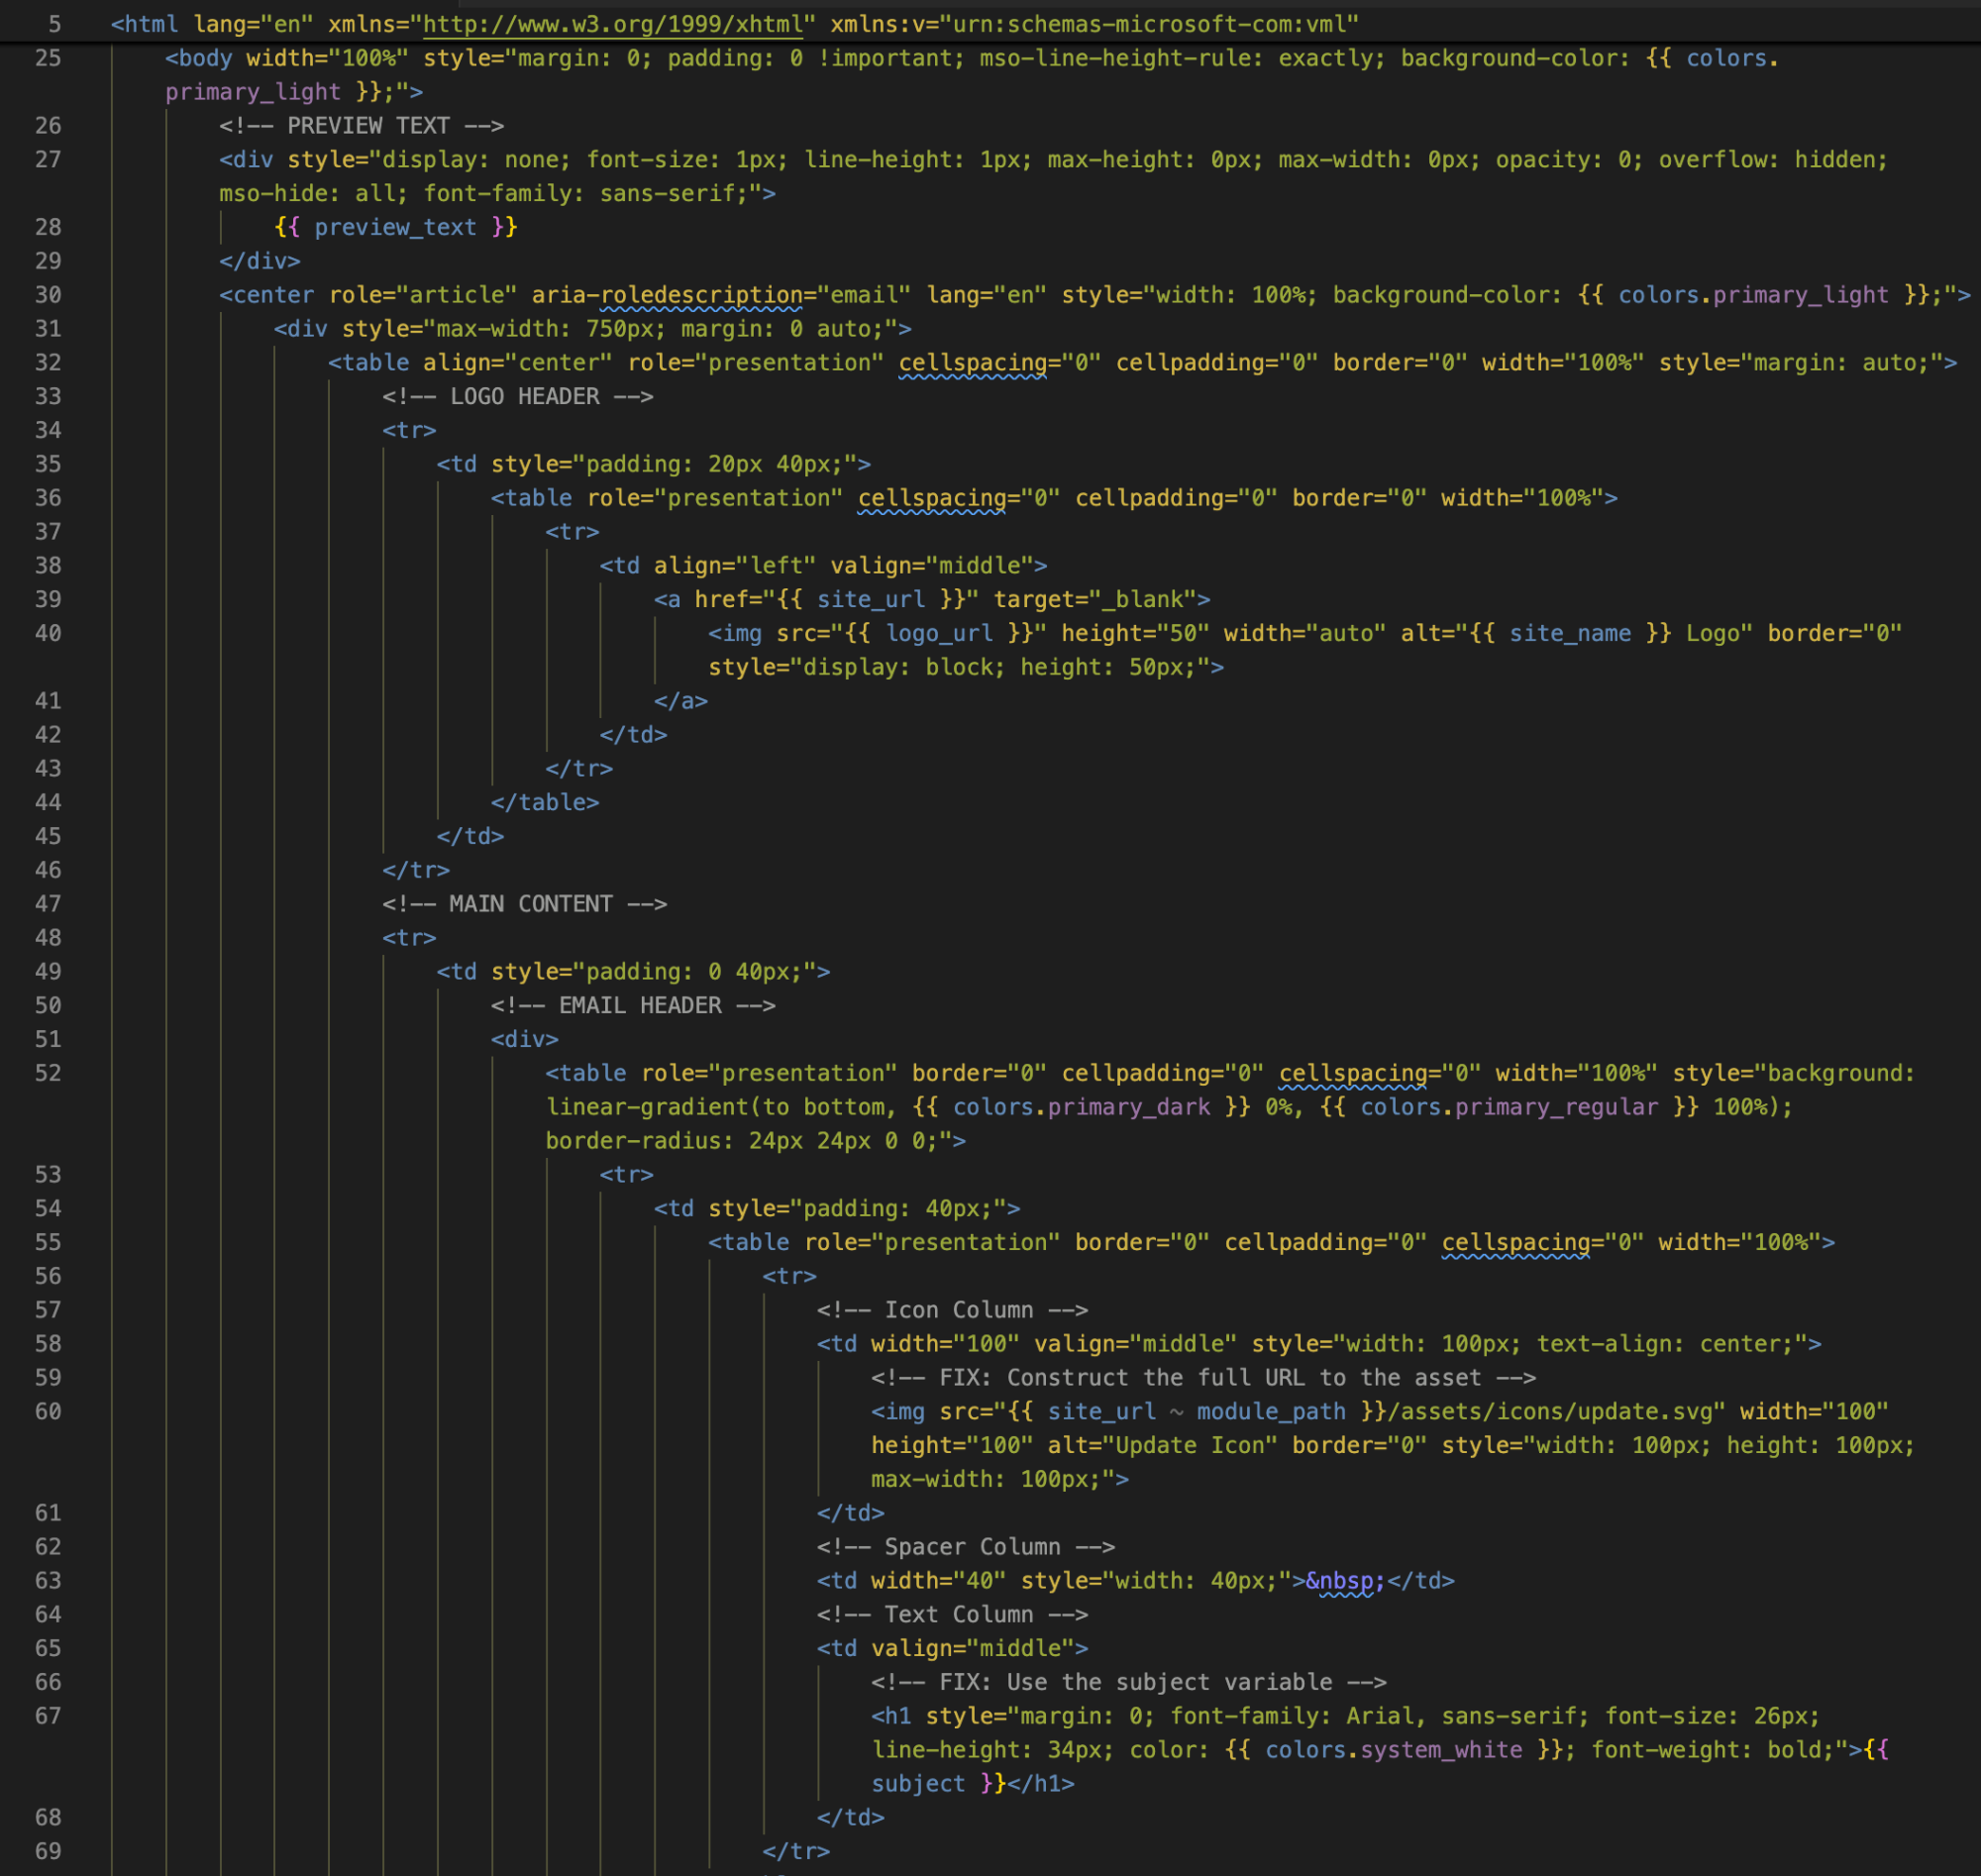Viewport: 1981px width, 1876px height.
Task: Click the role="article" attribute
Action: click(x=423, y=296)
